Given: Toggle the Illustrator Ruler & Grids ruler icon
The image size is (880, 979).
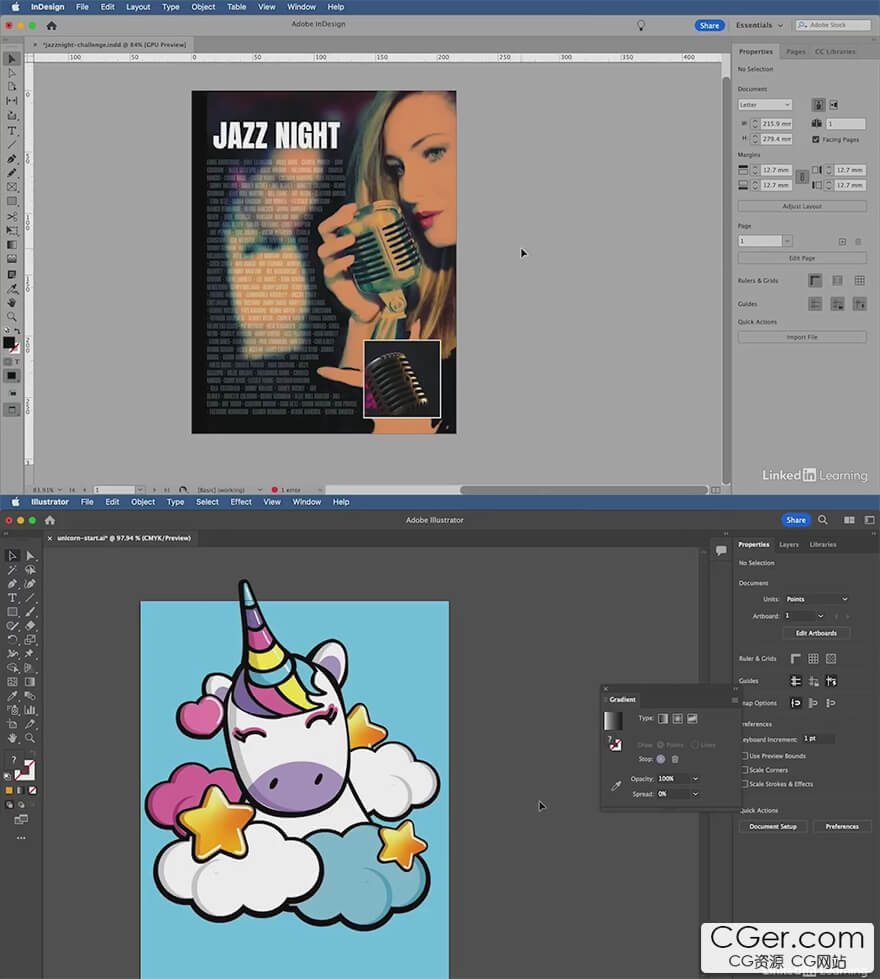Looking at the screenshot, I should point(795,659).
